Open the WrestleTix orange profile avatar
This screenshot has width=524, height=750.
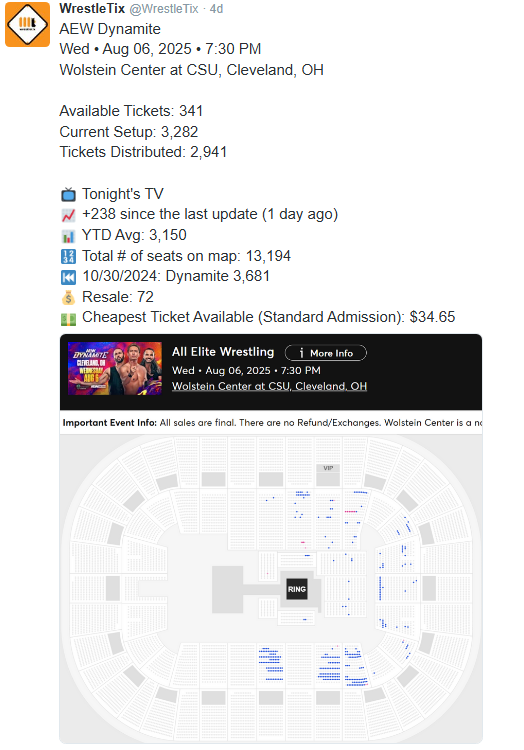pyautogui.click(x=27, y=24)
